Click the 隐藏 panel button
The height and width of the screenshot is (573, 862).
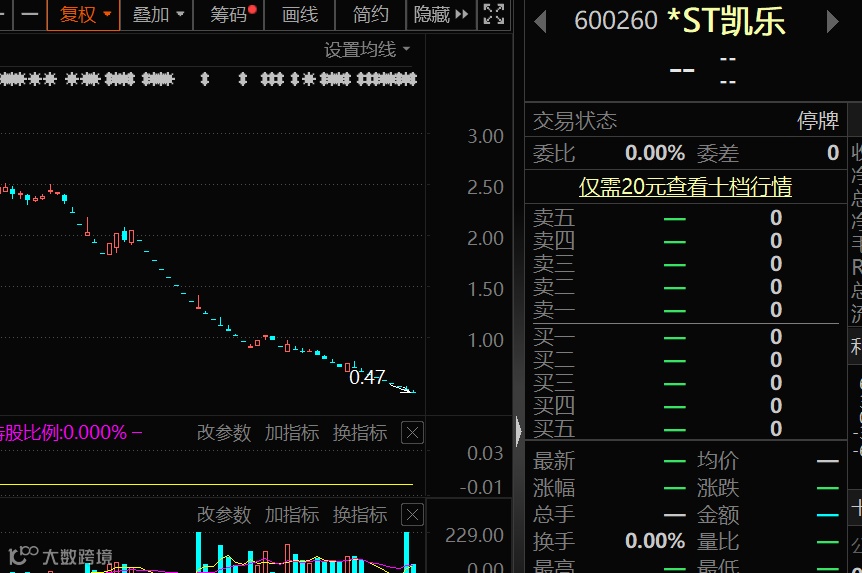click(x=441, y=15)
